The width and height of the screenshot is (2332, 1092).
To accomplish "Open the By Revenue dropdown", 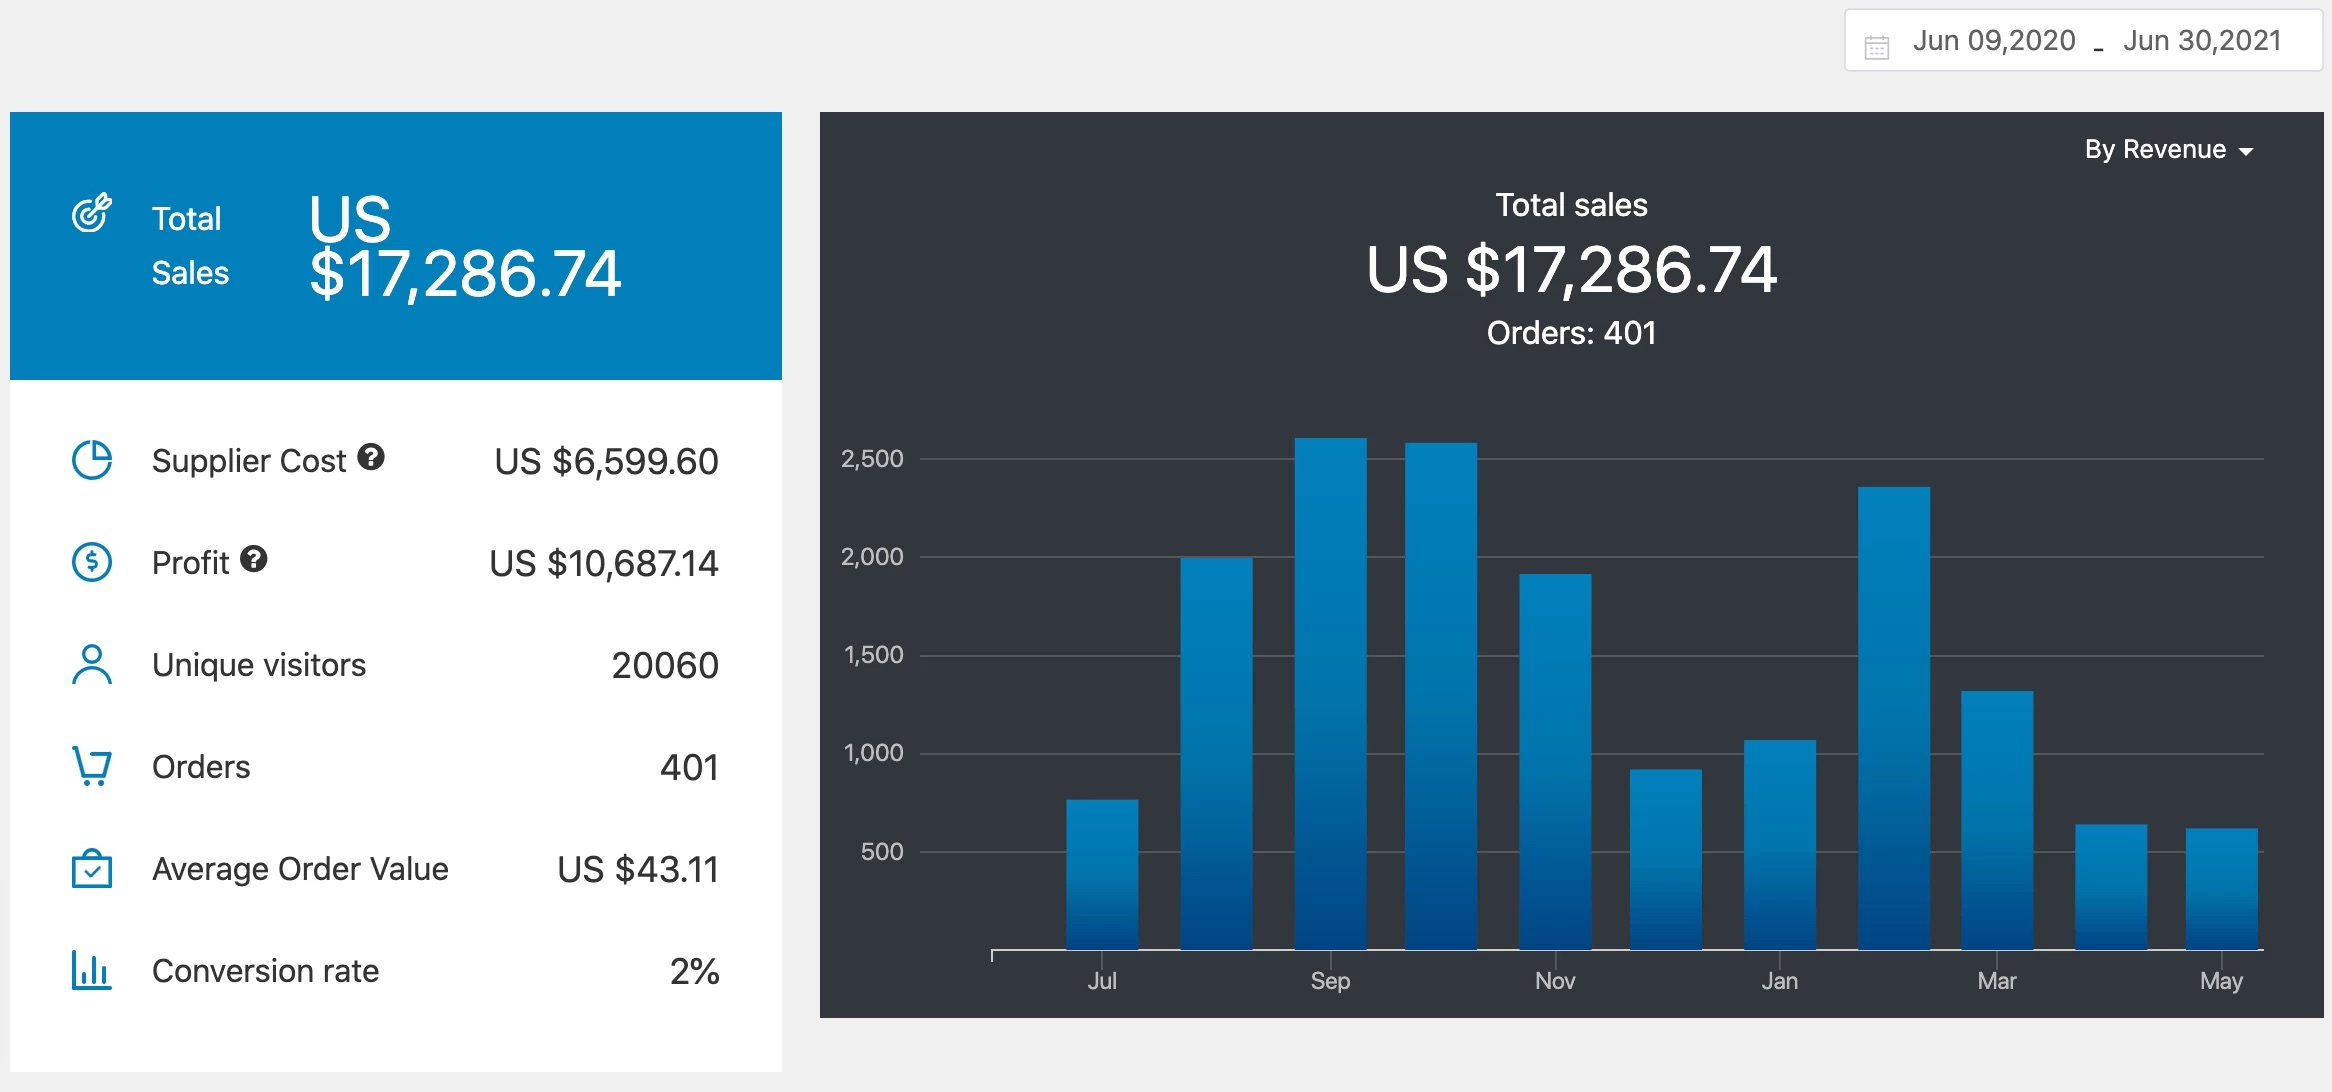I will 2168,149.
